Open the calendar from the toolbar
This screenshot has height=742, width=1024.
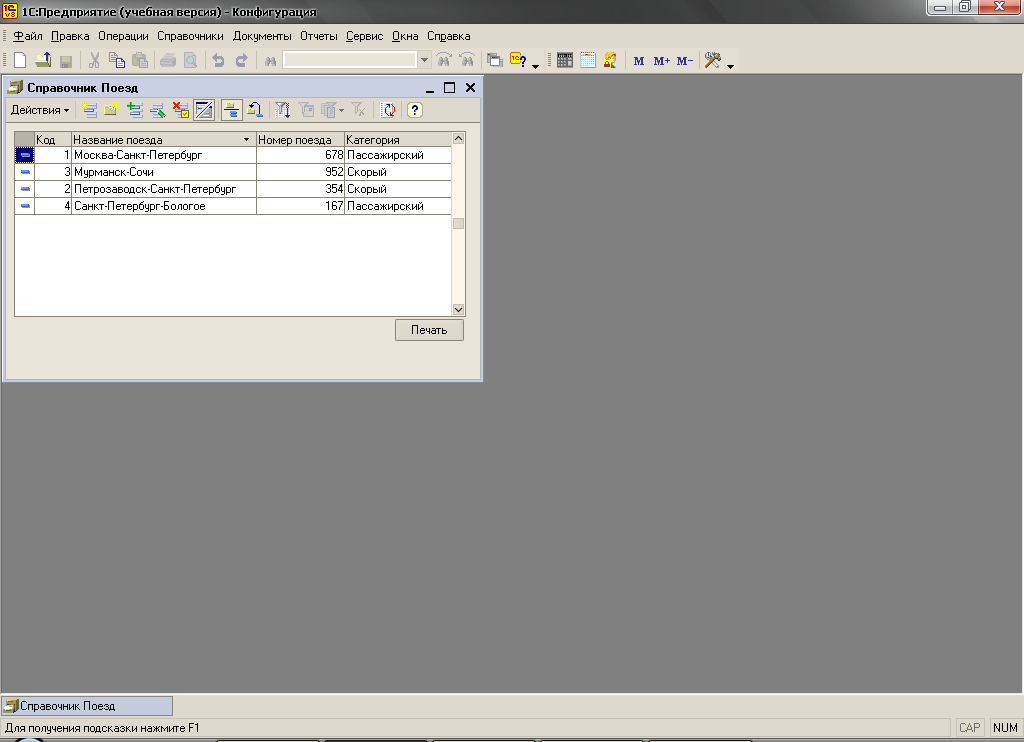tap(588, 61)
